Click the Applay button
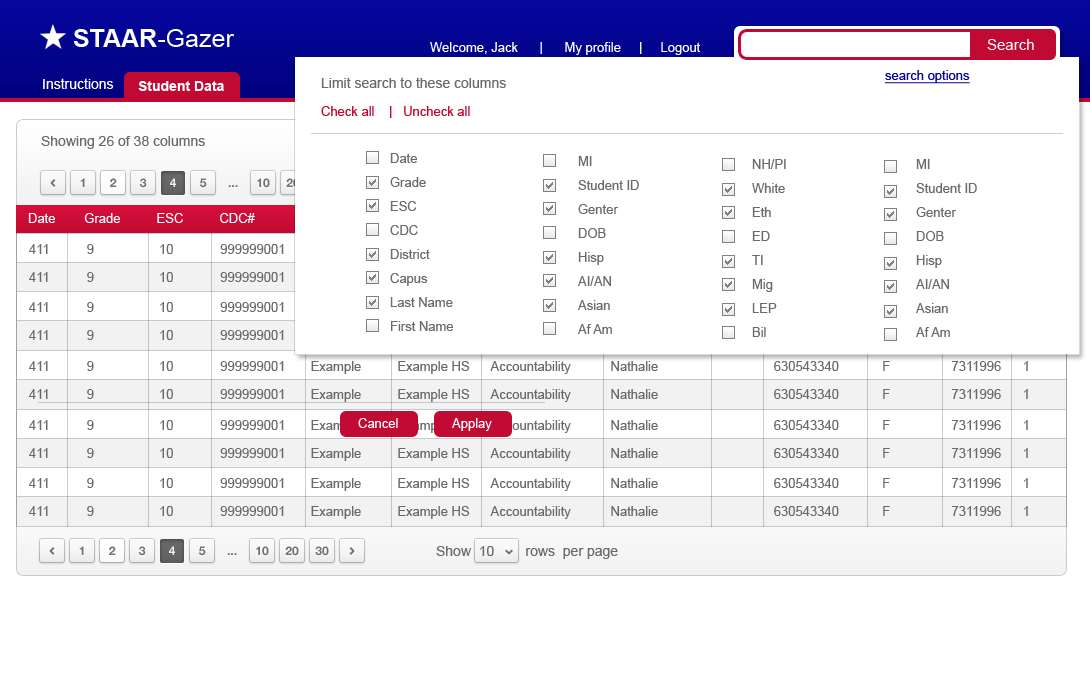 point(472,424)
